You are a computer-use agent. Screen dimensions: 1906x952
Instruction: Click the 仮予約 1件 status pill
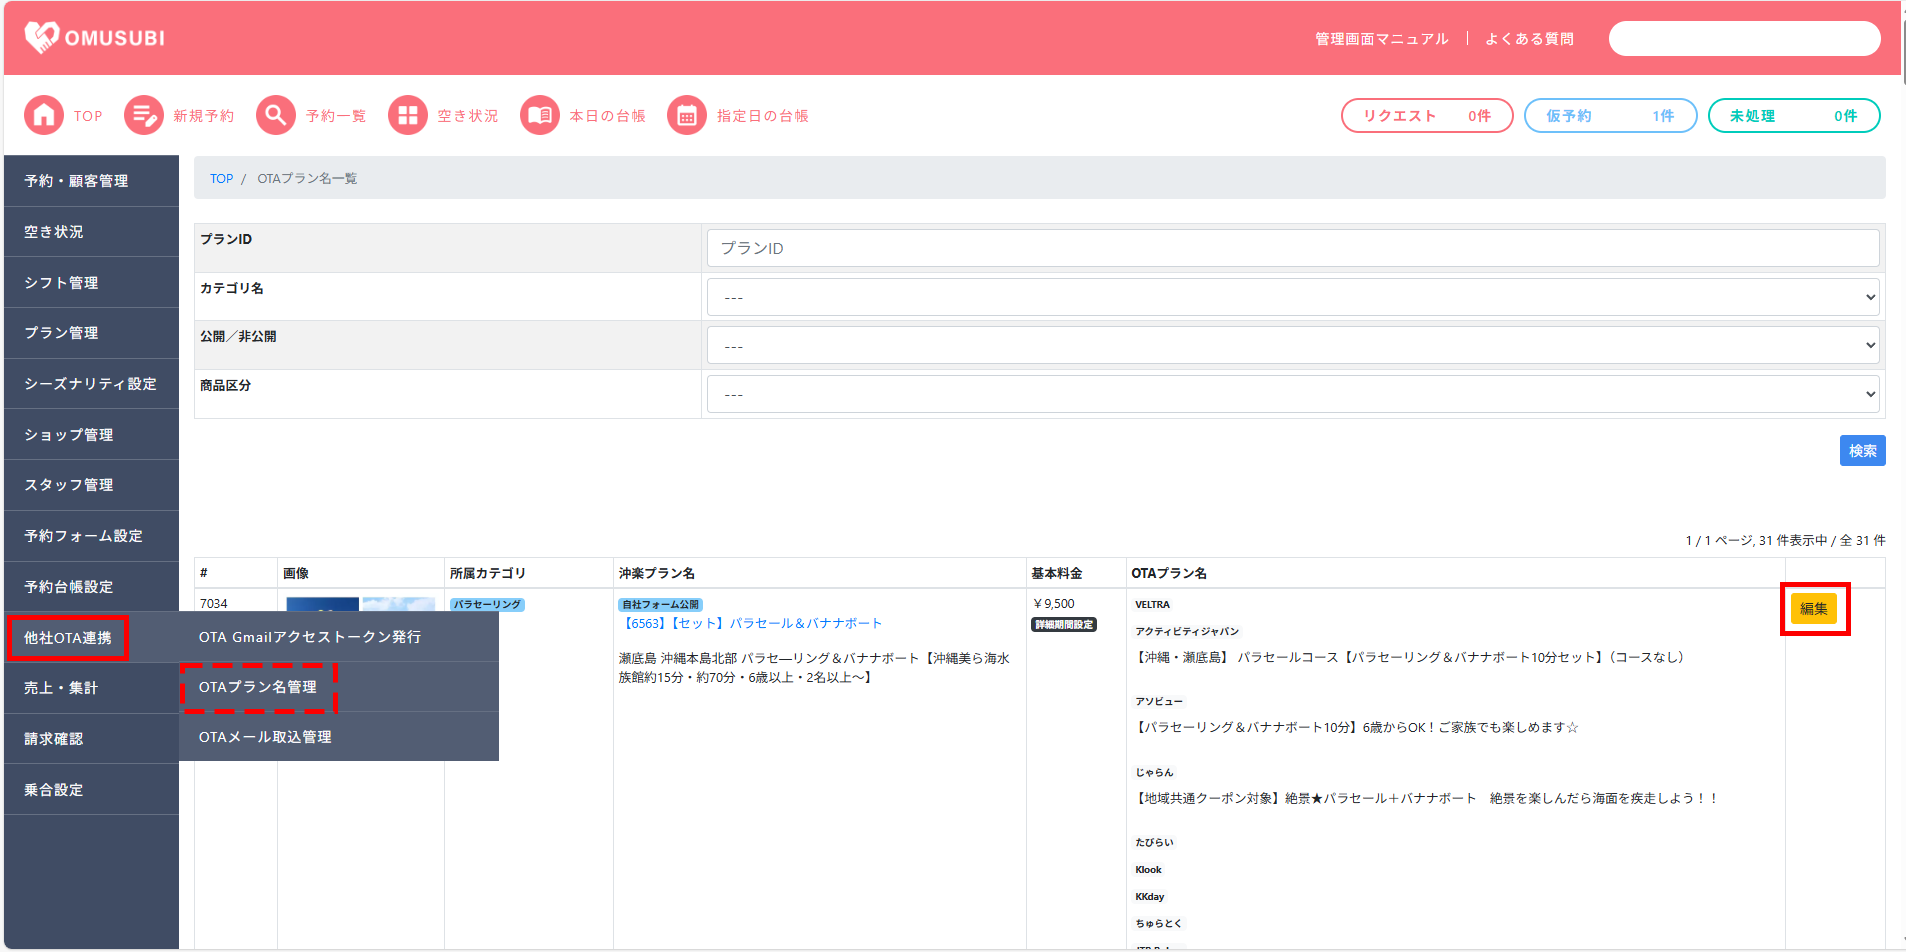1610,116
